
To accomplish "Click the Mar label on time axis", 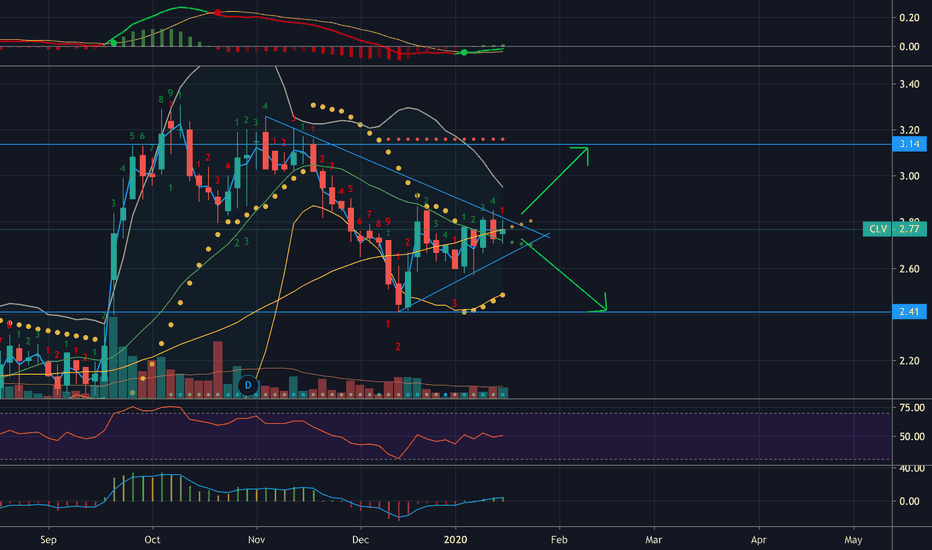I will tap(653, 540).
